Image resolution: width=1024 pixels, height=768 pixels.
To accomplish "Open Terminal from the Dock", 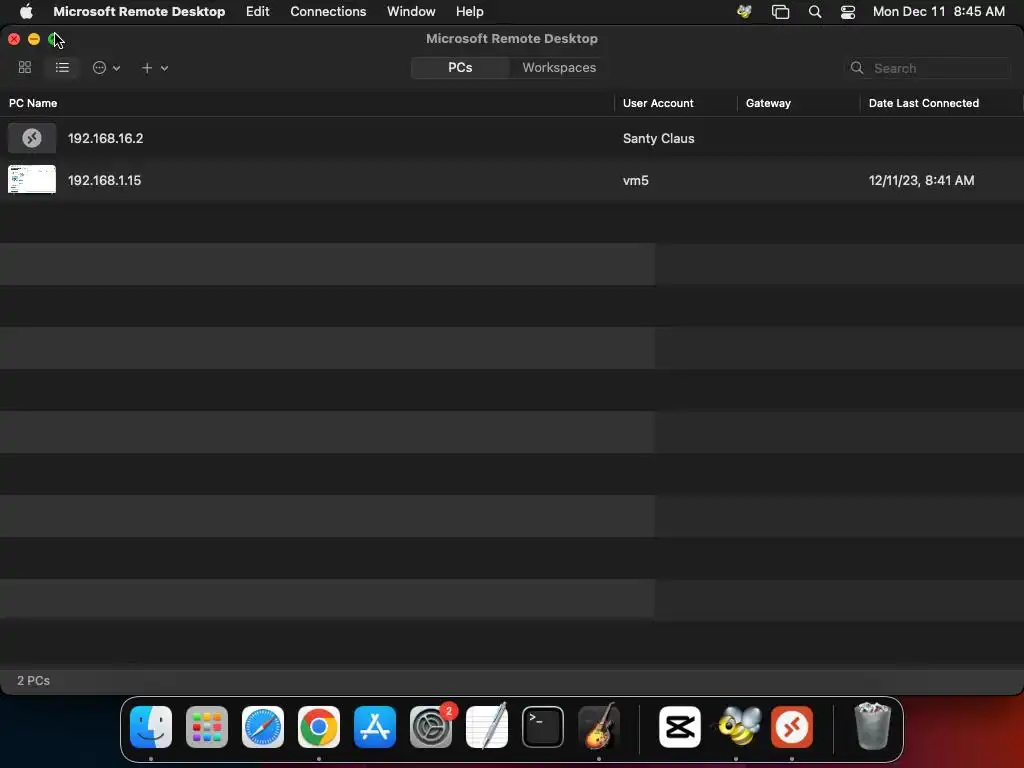I will pyautogui.click(x=543, y=727).
